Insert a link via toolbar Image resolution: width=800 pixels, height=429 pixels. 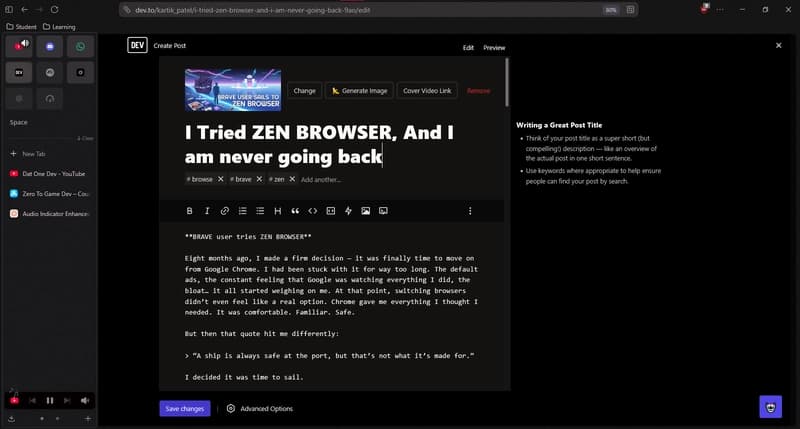pyautogui.click(x=224, y=211)
